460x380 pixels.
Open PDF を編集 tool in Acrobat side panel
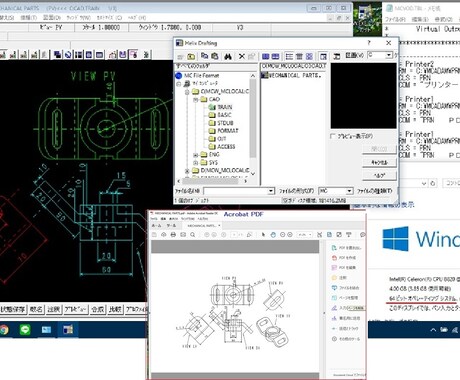(344, 268)
